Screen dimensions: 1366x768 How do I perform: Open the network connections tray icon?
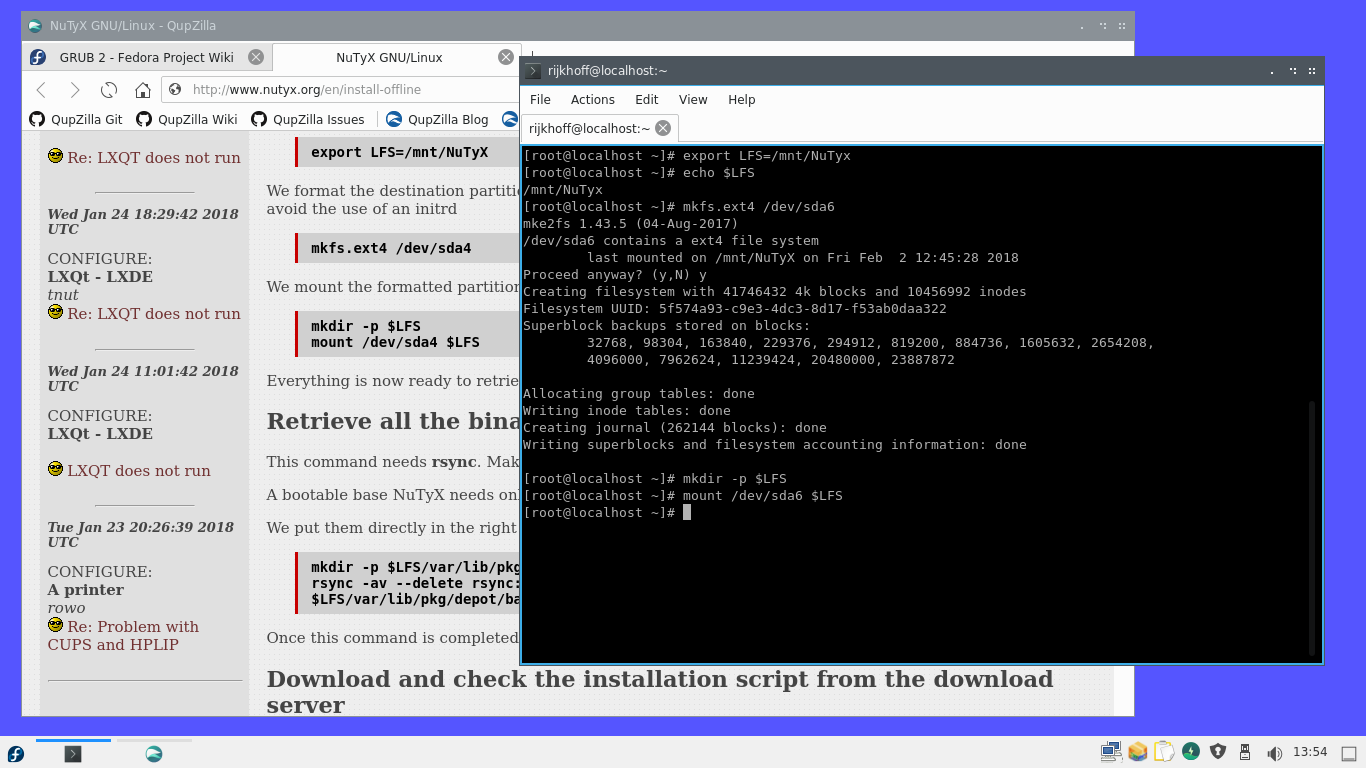1110,752
